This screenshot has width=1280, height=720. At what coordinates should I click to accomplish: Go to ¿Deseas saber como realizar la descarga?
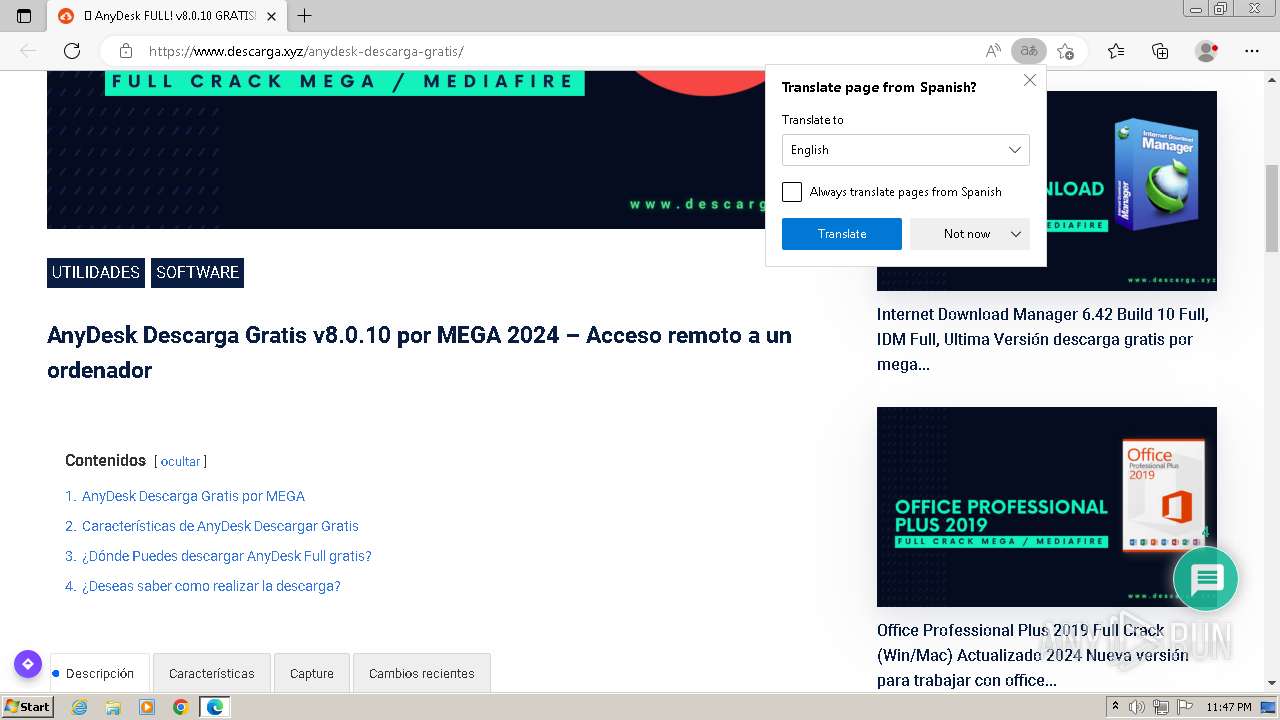[x=211, y=586]
